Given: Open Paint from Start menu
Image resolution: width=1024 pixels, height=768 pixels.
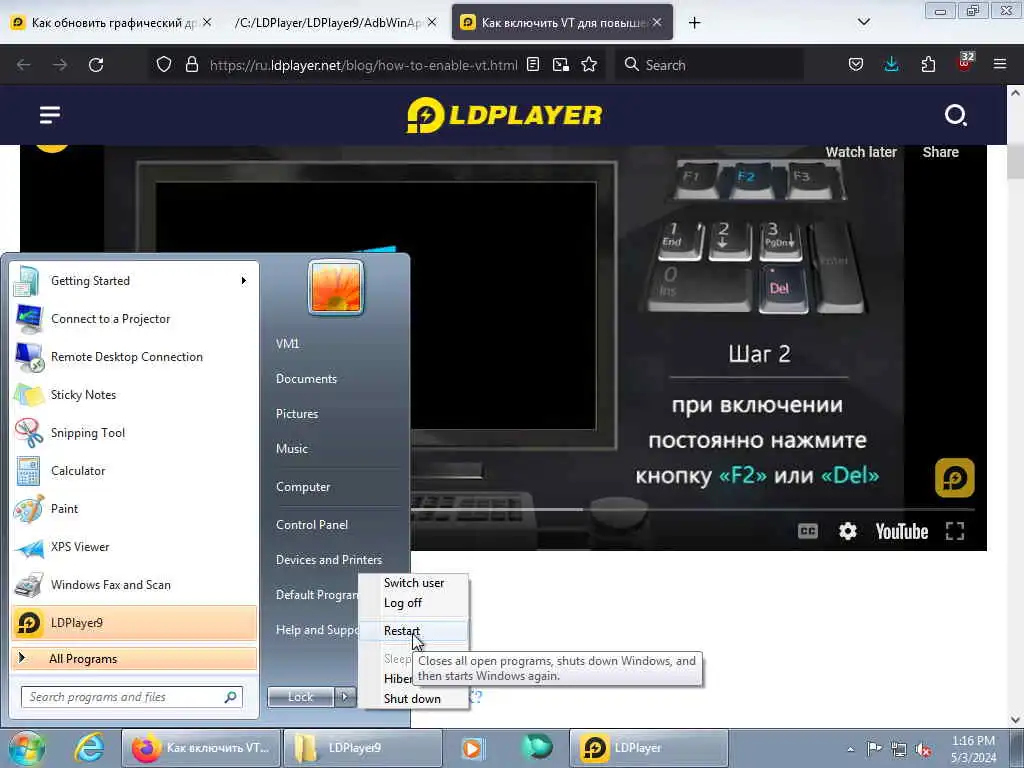Looking at the screenshot, I should coord(134,509).
